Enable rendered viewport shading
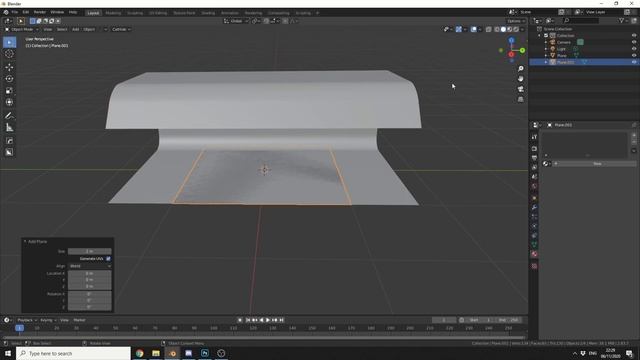The width and height of the screenshot is (640, 360). point(516,29)
